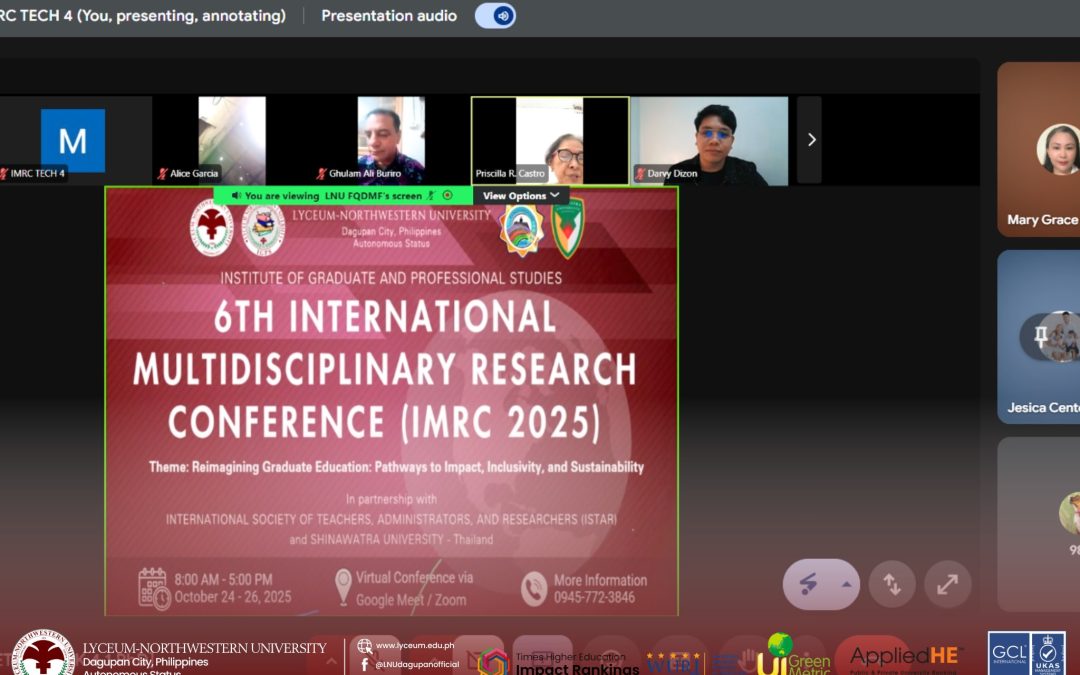The width and height of the screenshot is (1080, 675).
Task: Click Alice Garcia's muted mic icon
Action: point(162,174)
